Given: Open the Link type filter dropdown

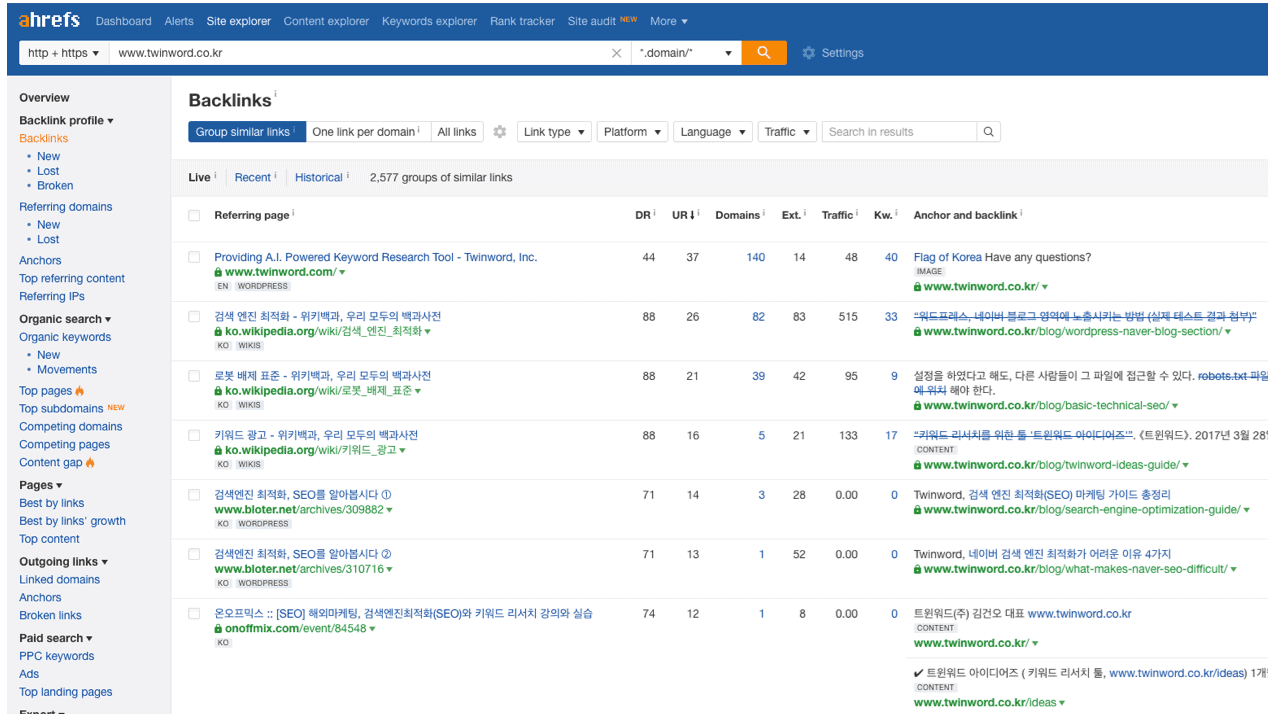Looking at the screenshot, I should 554,132.
